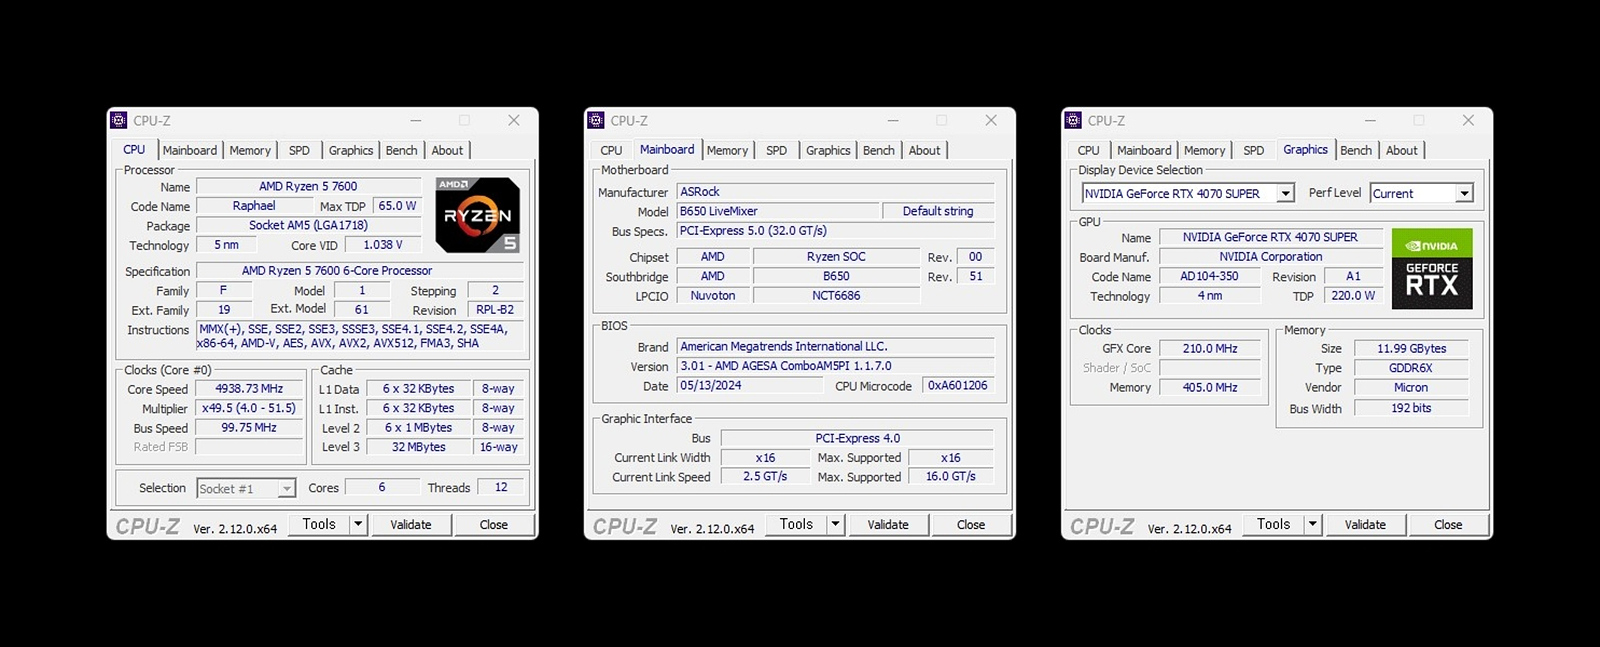
Task: Click Close button in right Graphics window
Action: pos(1448,524)
